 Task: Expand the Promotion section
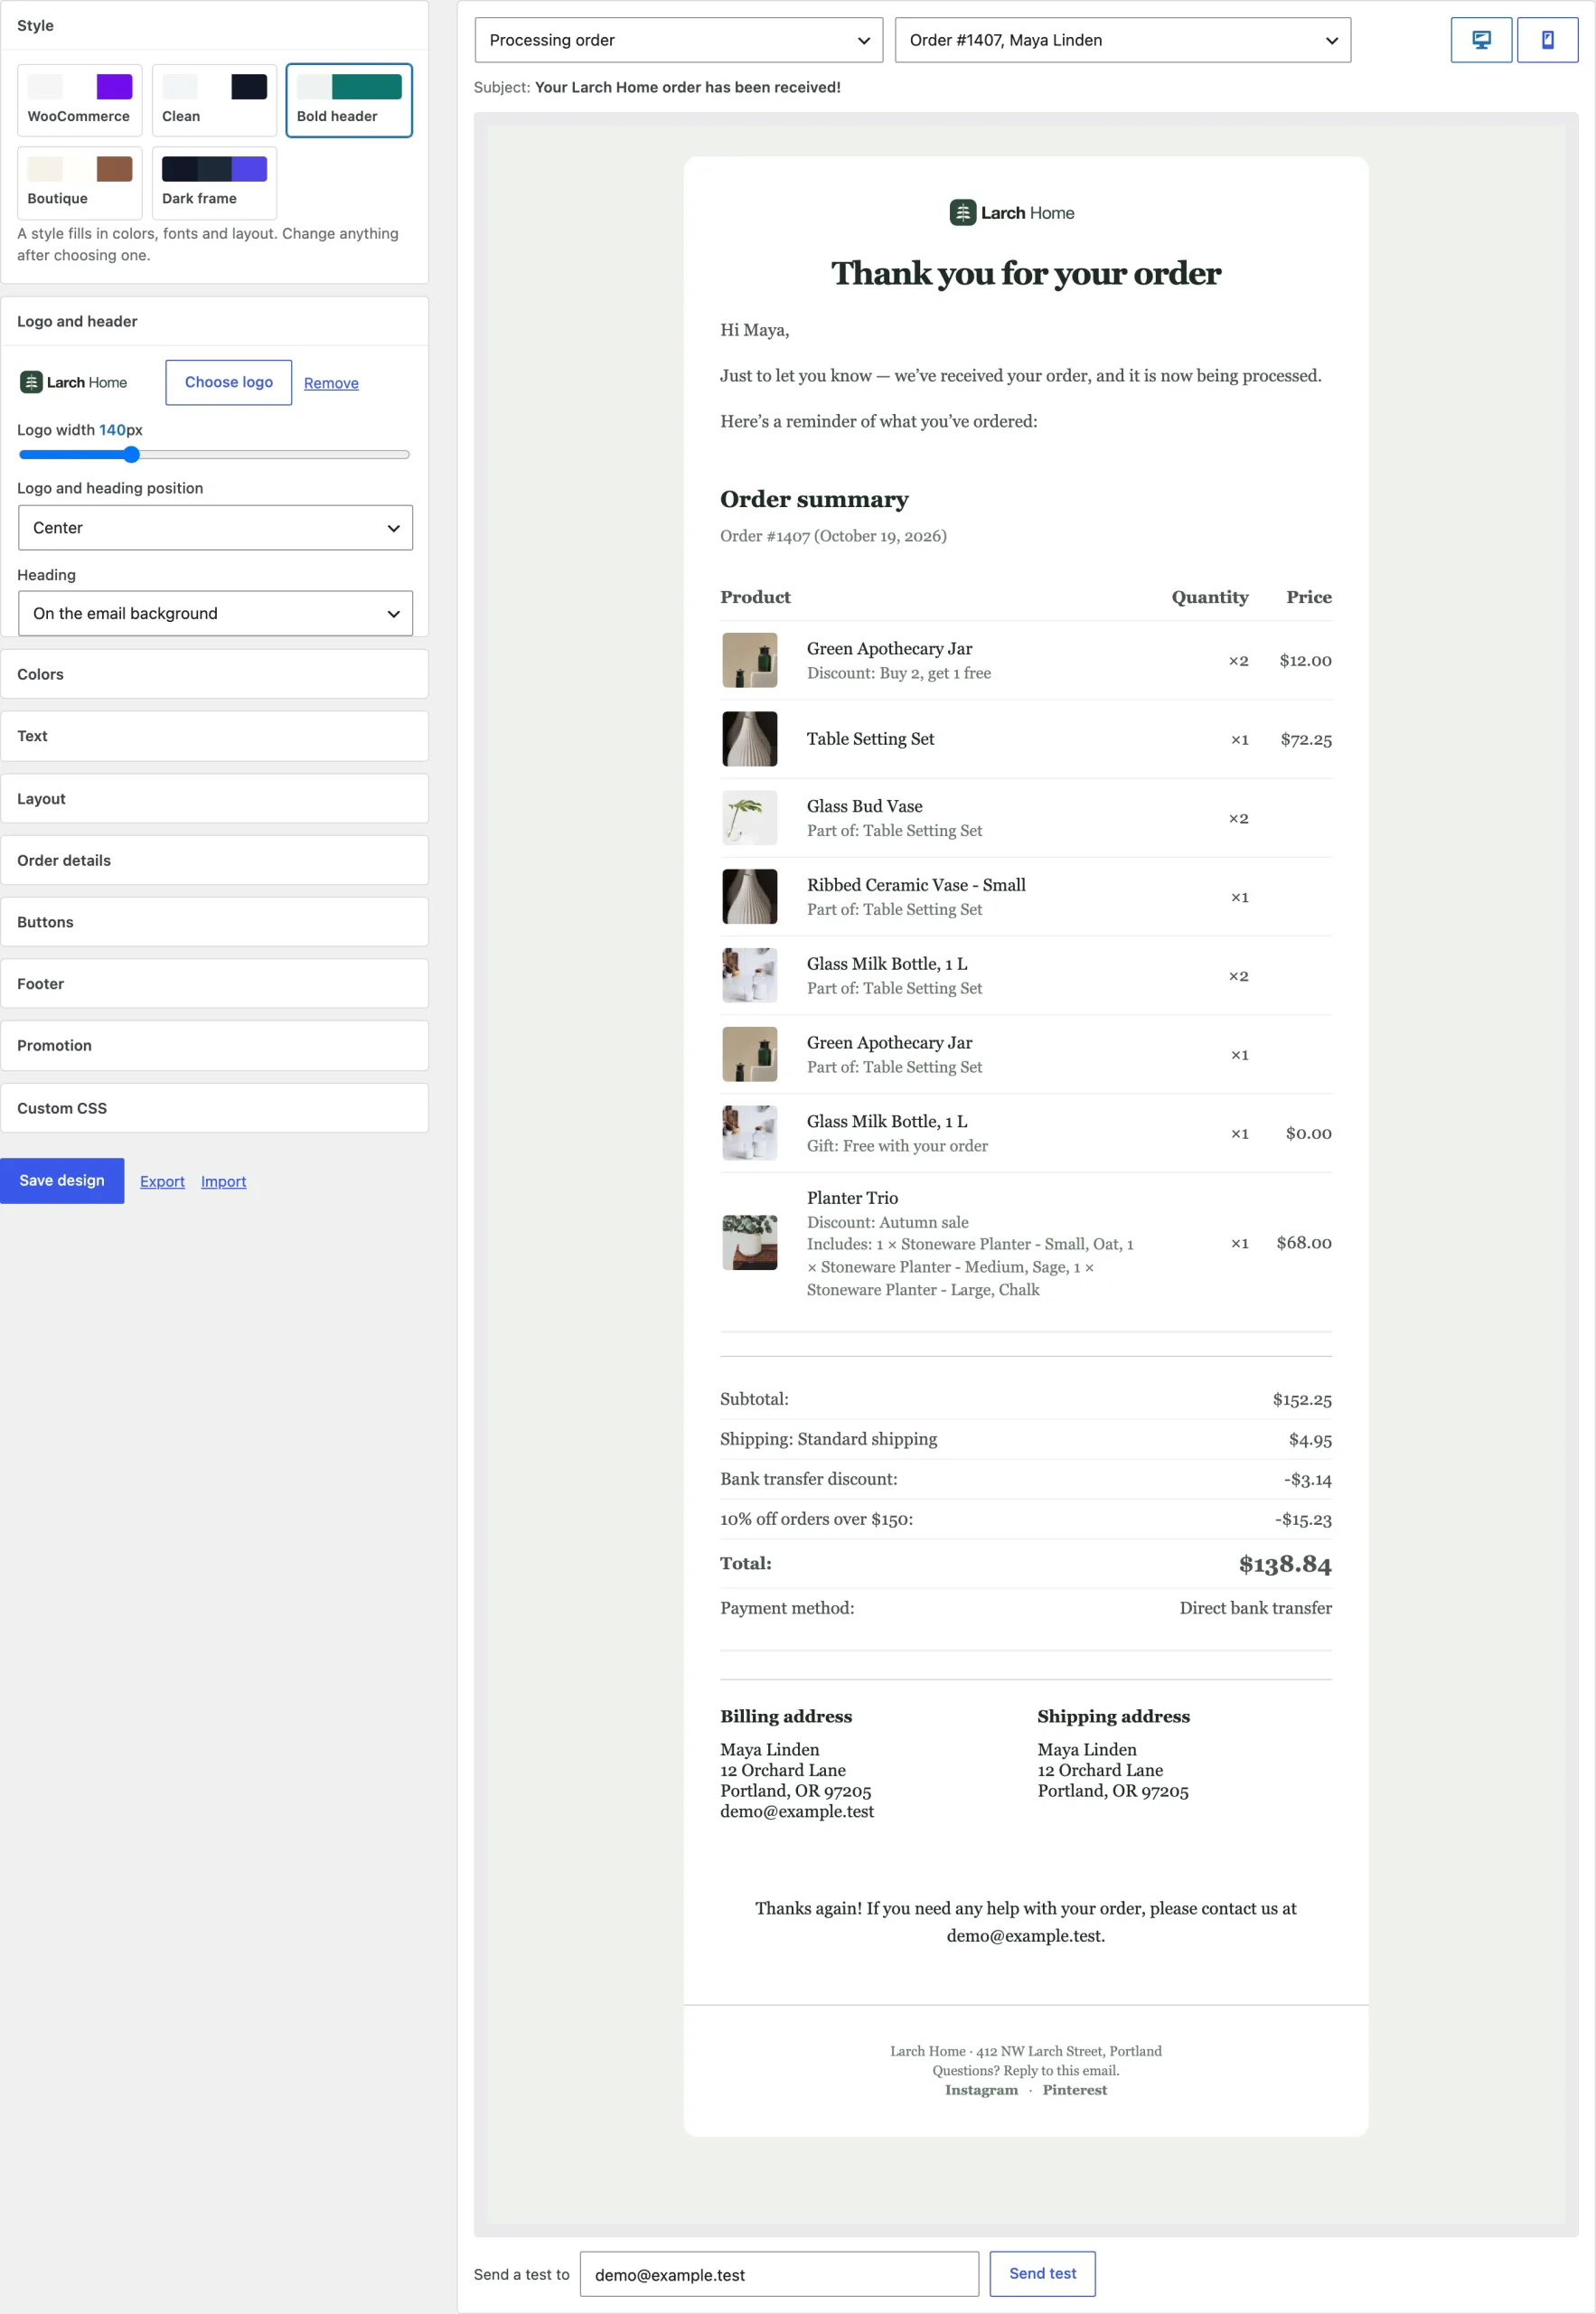tap(214, 1045)
